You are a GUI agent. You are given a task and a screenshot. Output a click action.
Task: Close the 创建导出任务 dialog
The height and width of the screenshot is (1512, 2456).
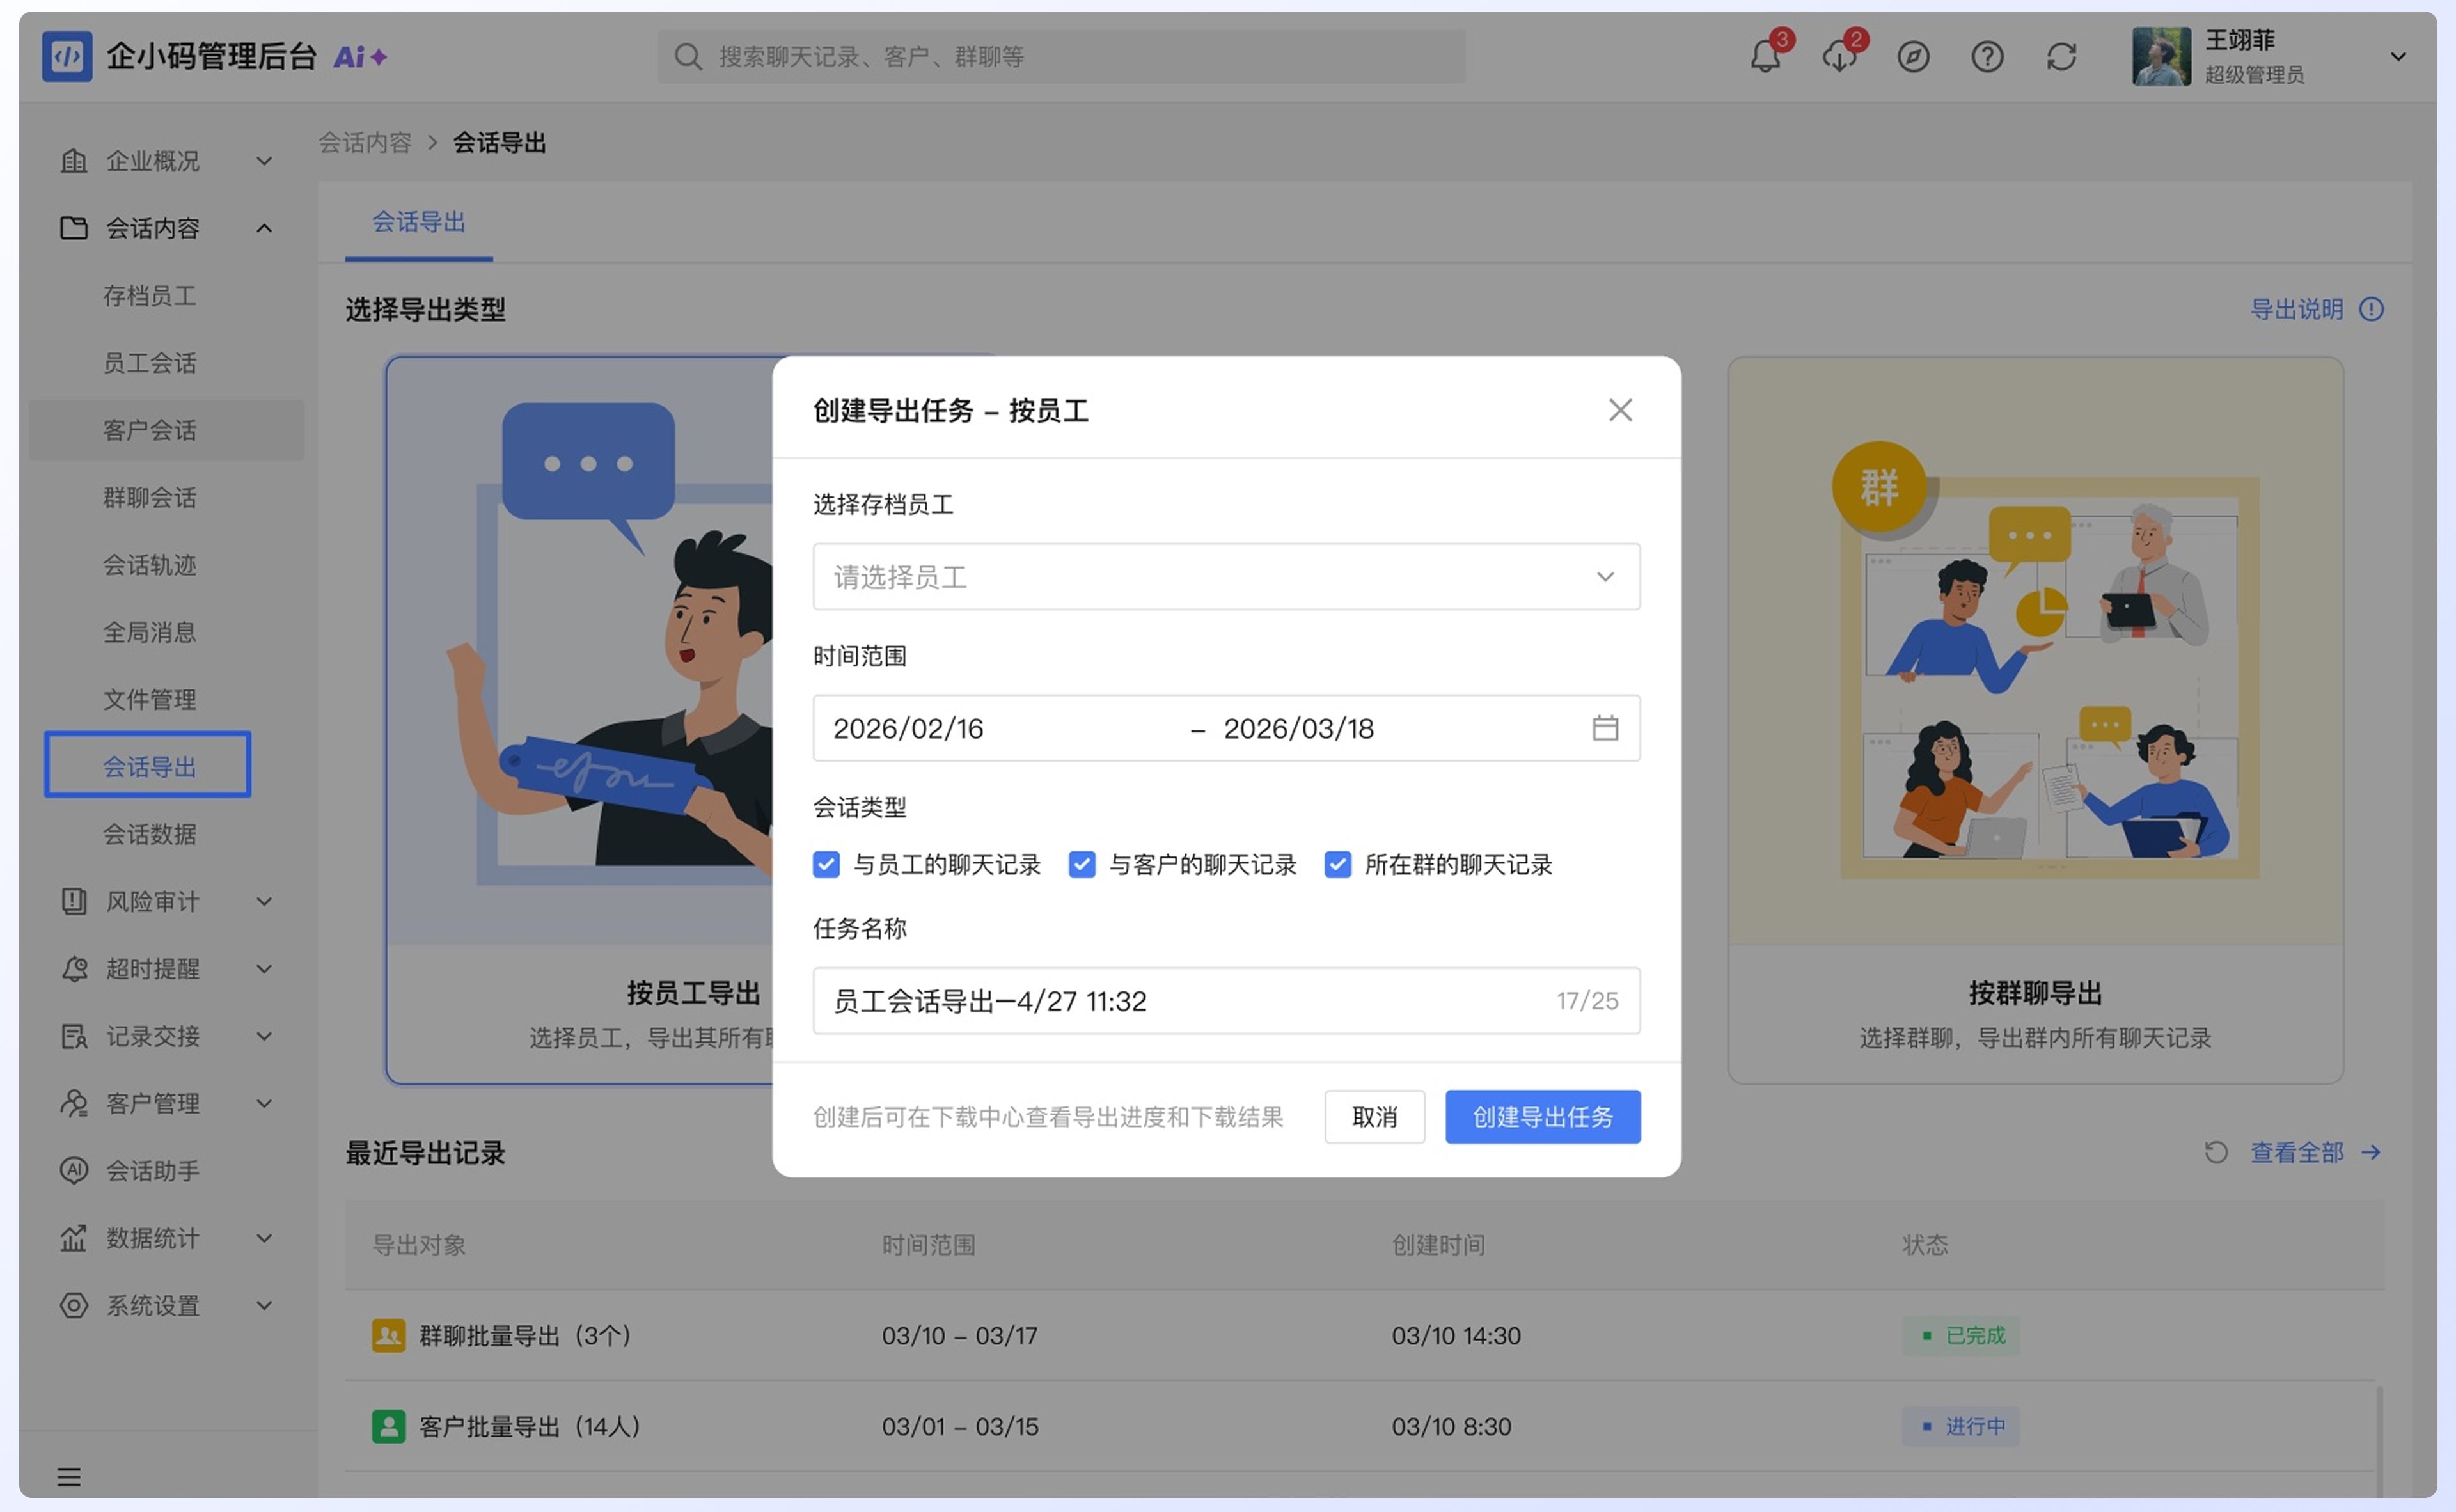point(1620,410)
